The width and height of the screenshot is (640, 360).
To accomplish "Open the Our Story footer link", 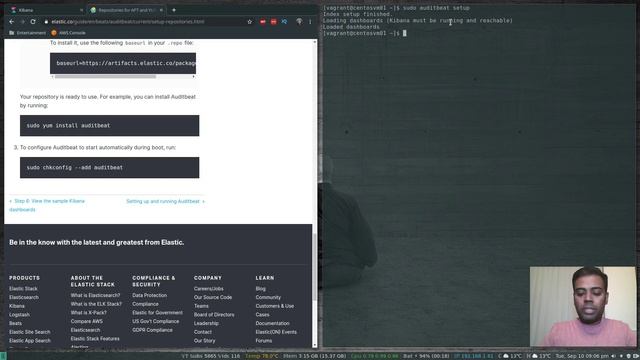I will pos(204,340).
